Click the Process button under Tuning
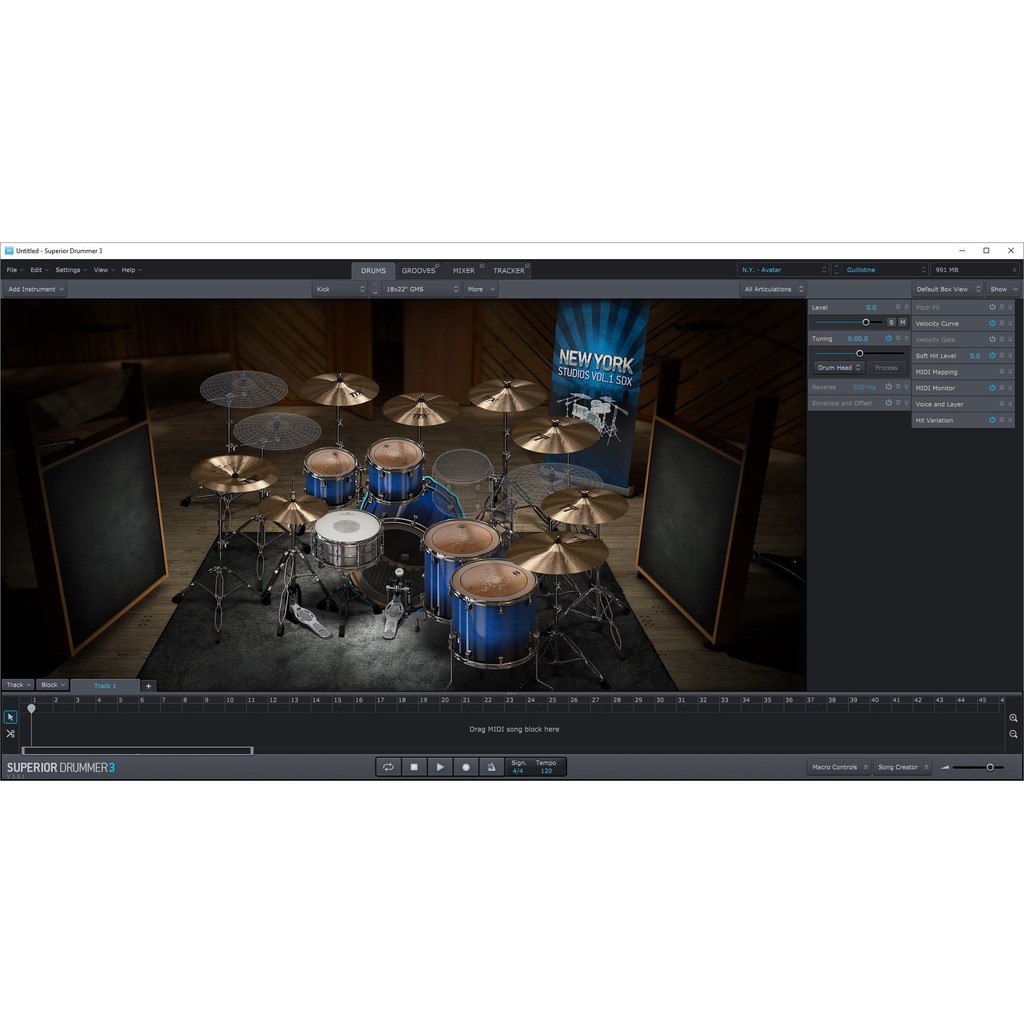Viewport: 1024px width, 1024px height. (x=886, y=367)
